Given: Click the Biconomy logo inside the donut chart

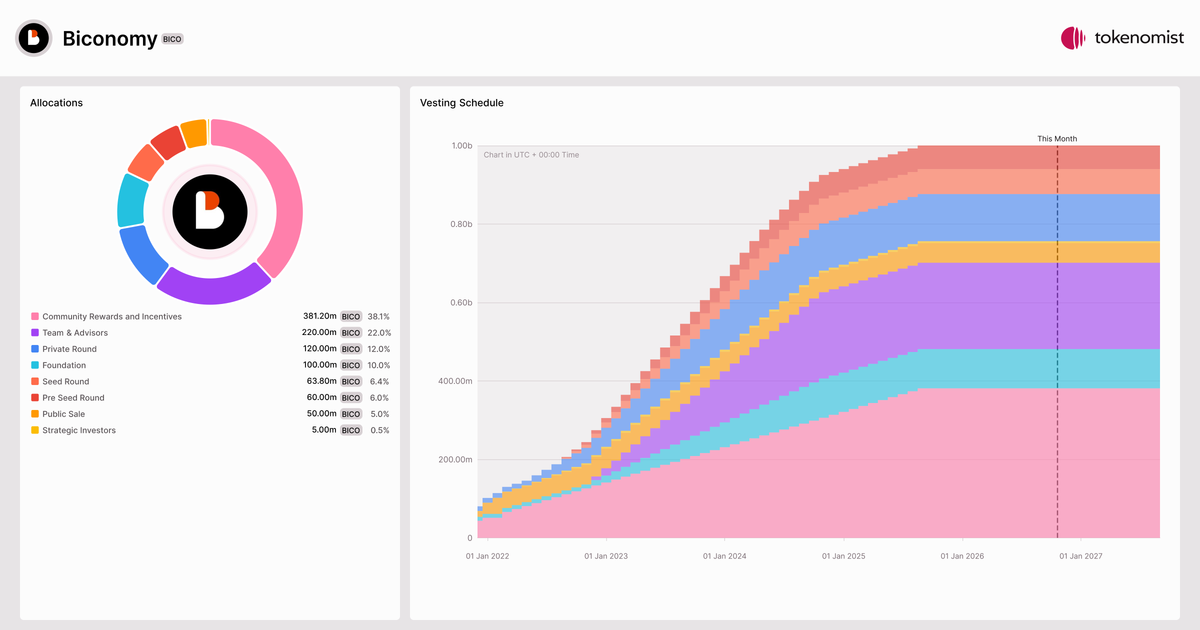Looking at the screenshot, I should tap(210, 210).
